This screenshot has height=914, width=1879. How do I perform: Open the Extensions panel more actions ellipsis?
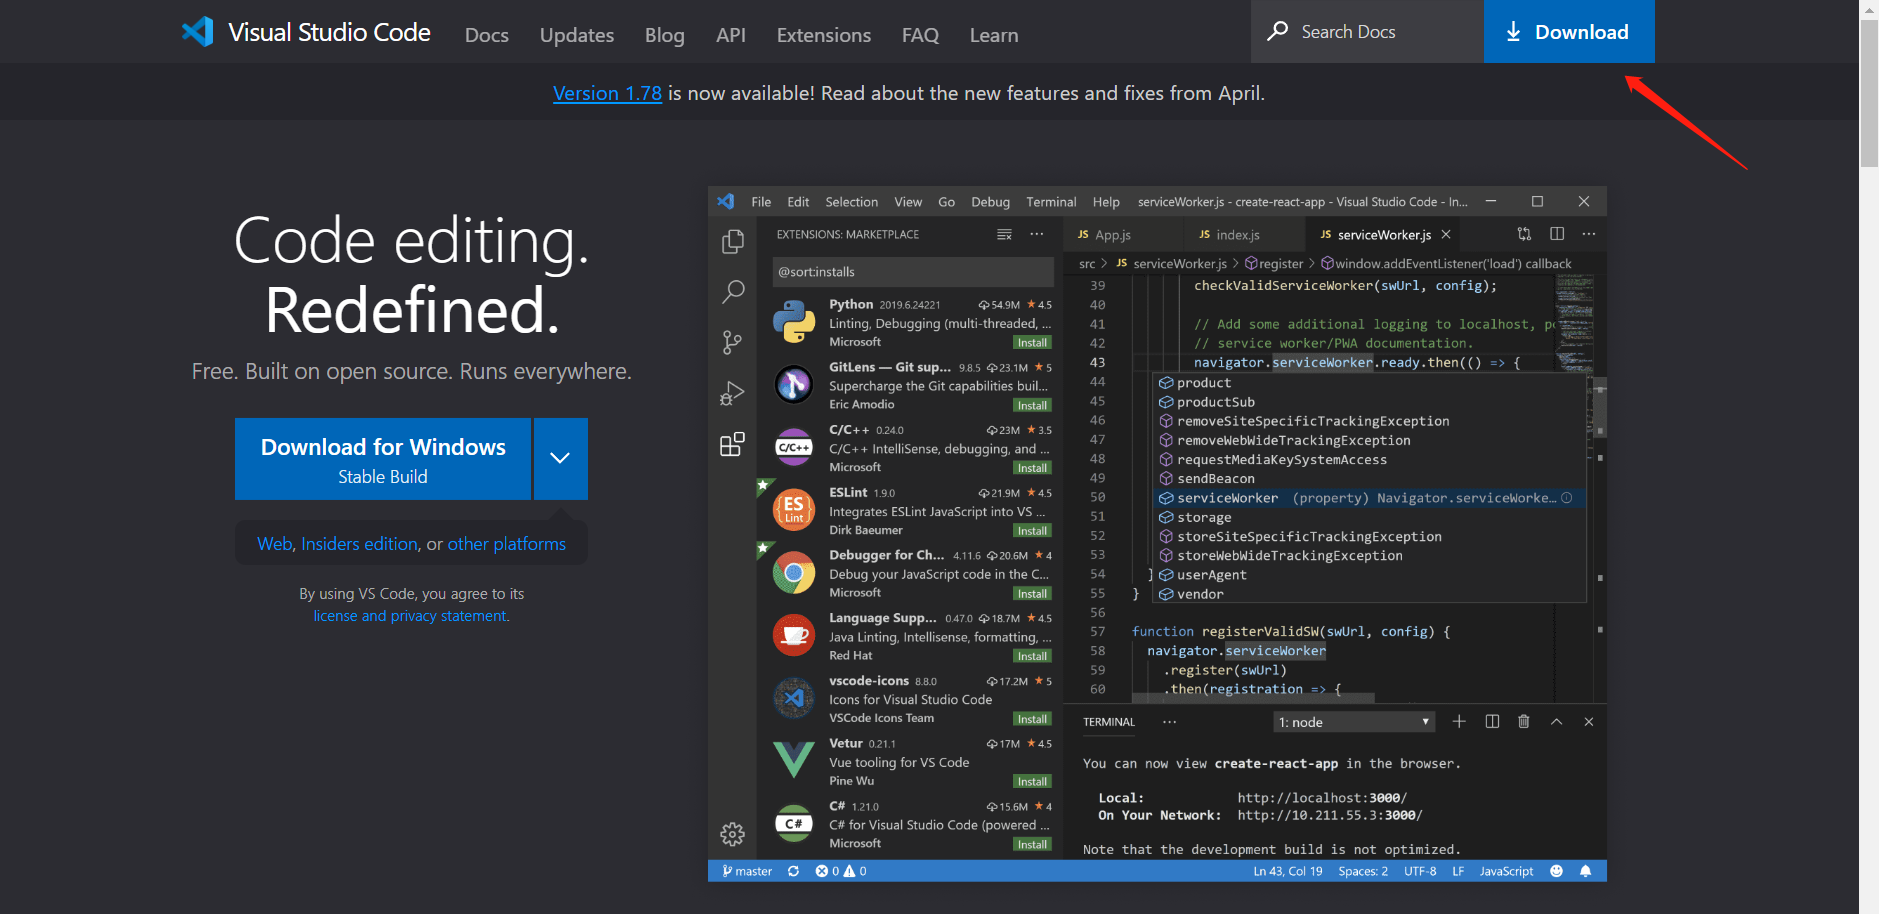pyautogui.click(x=1037, y=234)
